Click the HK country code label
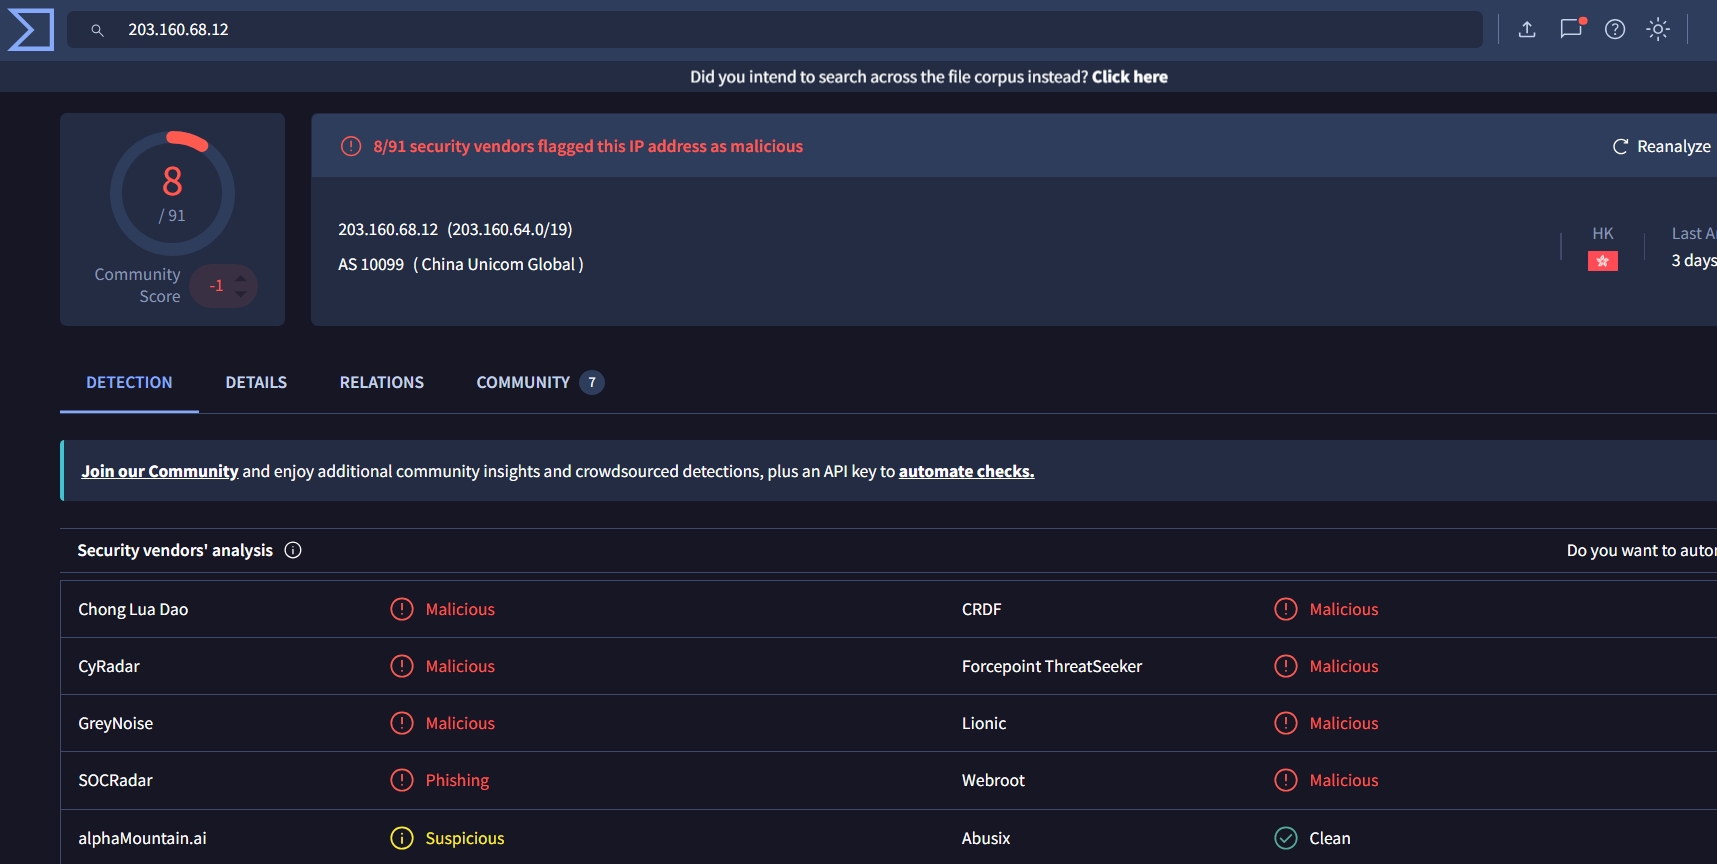This screenshot has height=864, width=1717. point(1603,233)
